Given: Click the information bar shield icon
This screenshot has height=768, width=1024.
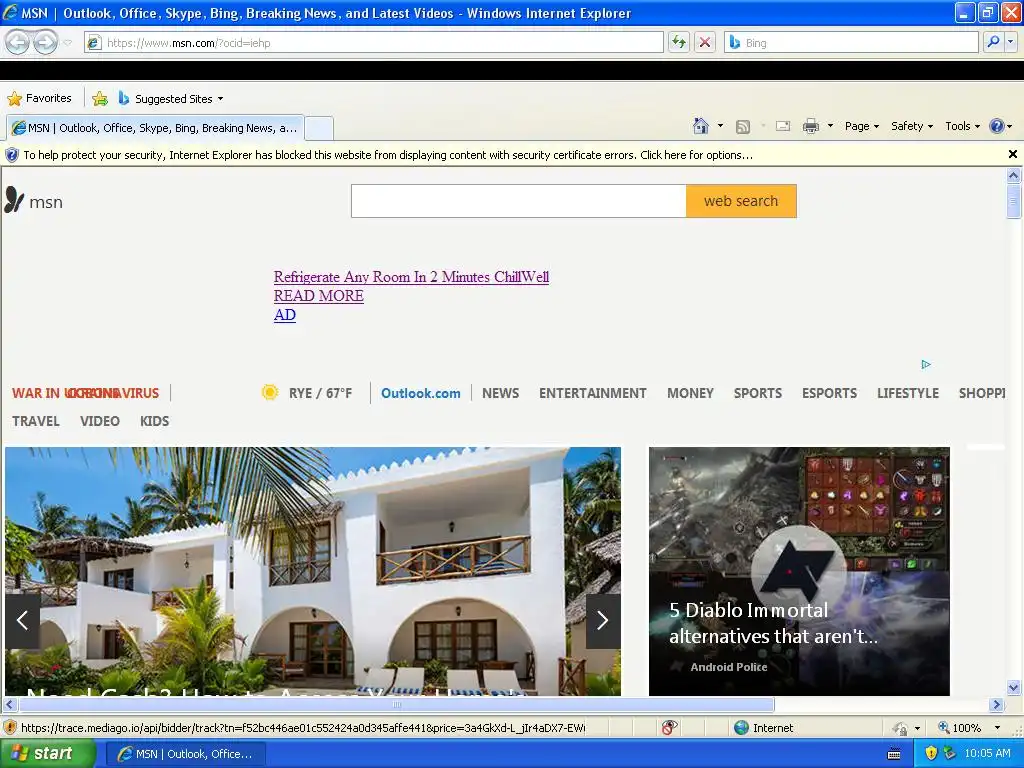Looking at the screenshot, I should 12,155.
